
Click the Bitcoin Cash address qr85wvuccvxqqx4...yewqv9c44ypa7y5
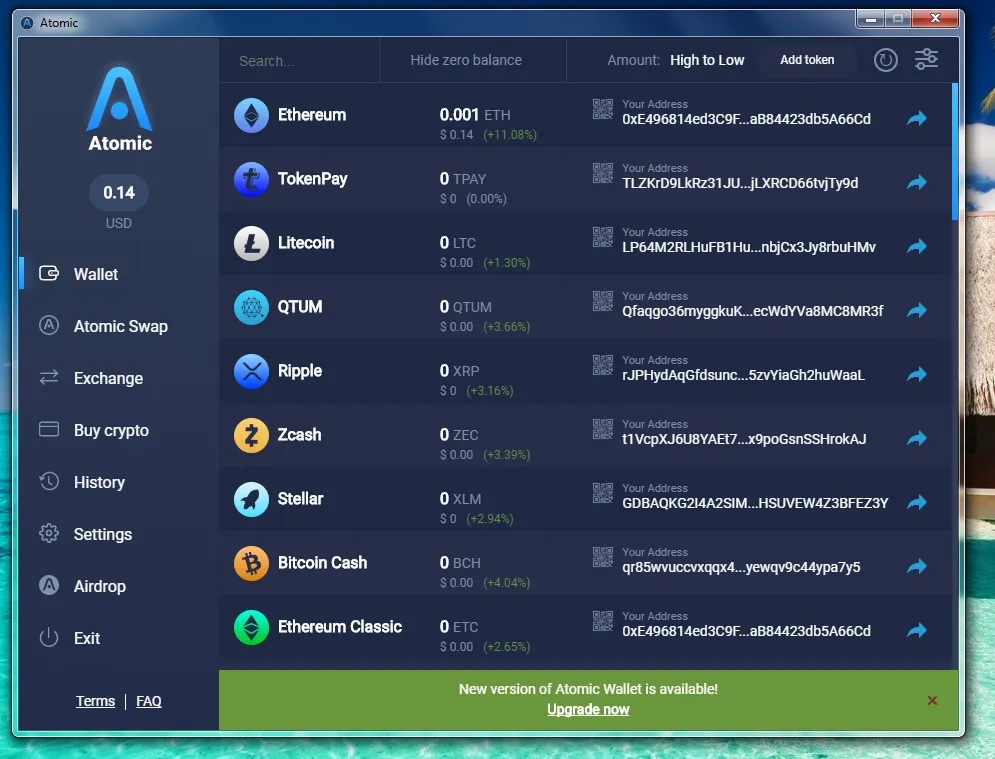(x=741, y=567)
